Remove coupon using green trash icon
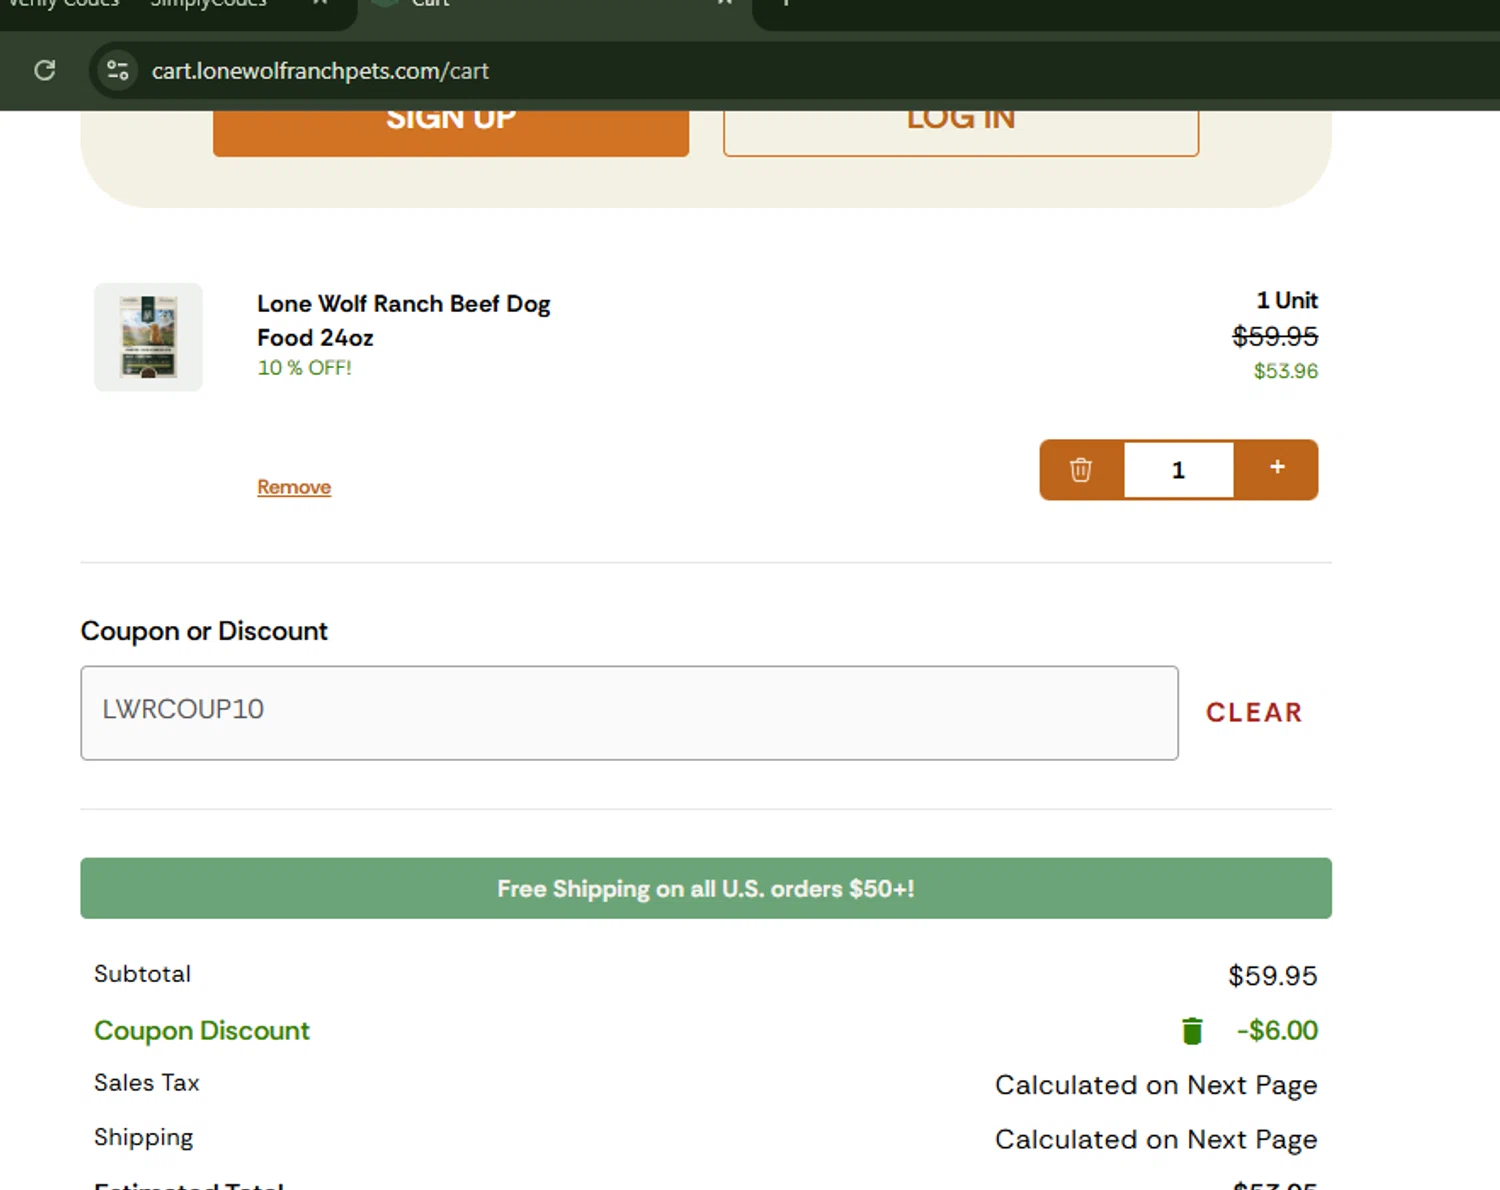The height and width of the screenshot is (1190, 1500). [x=1192, y=1031]
